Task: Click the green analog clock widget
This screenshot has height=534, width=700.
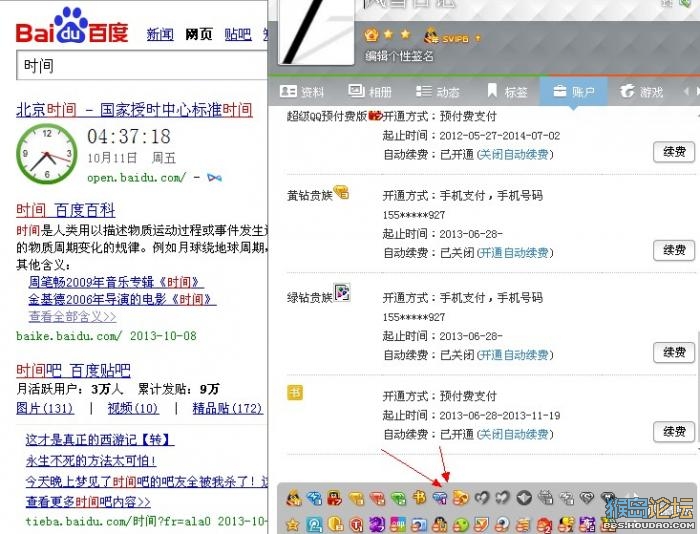Action: (x=46, y=154)
